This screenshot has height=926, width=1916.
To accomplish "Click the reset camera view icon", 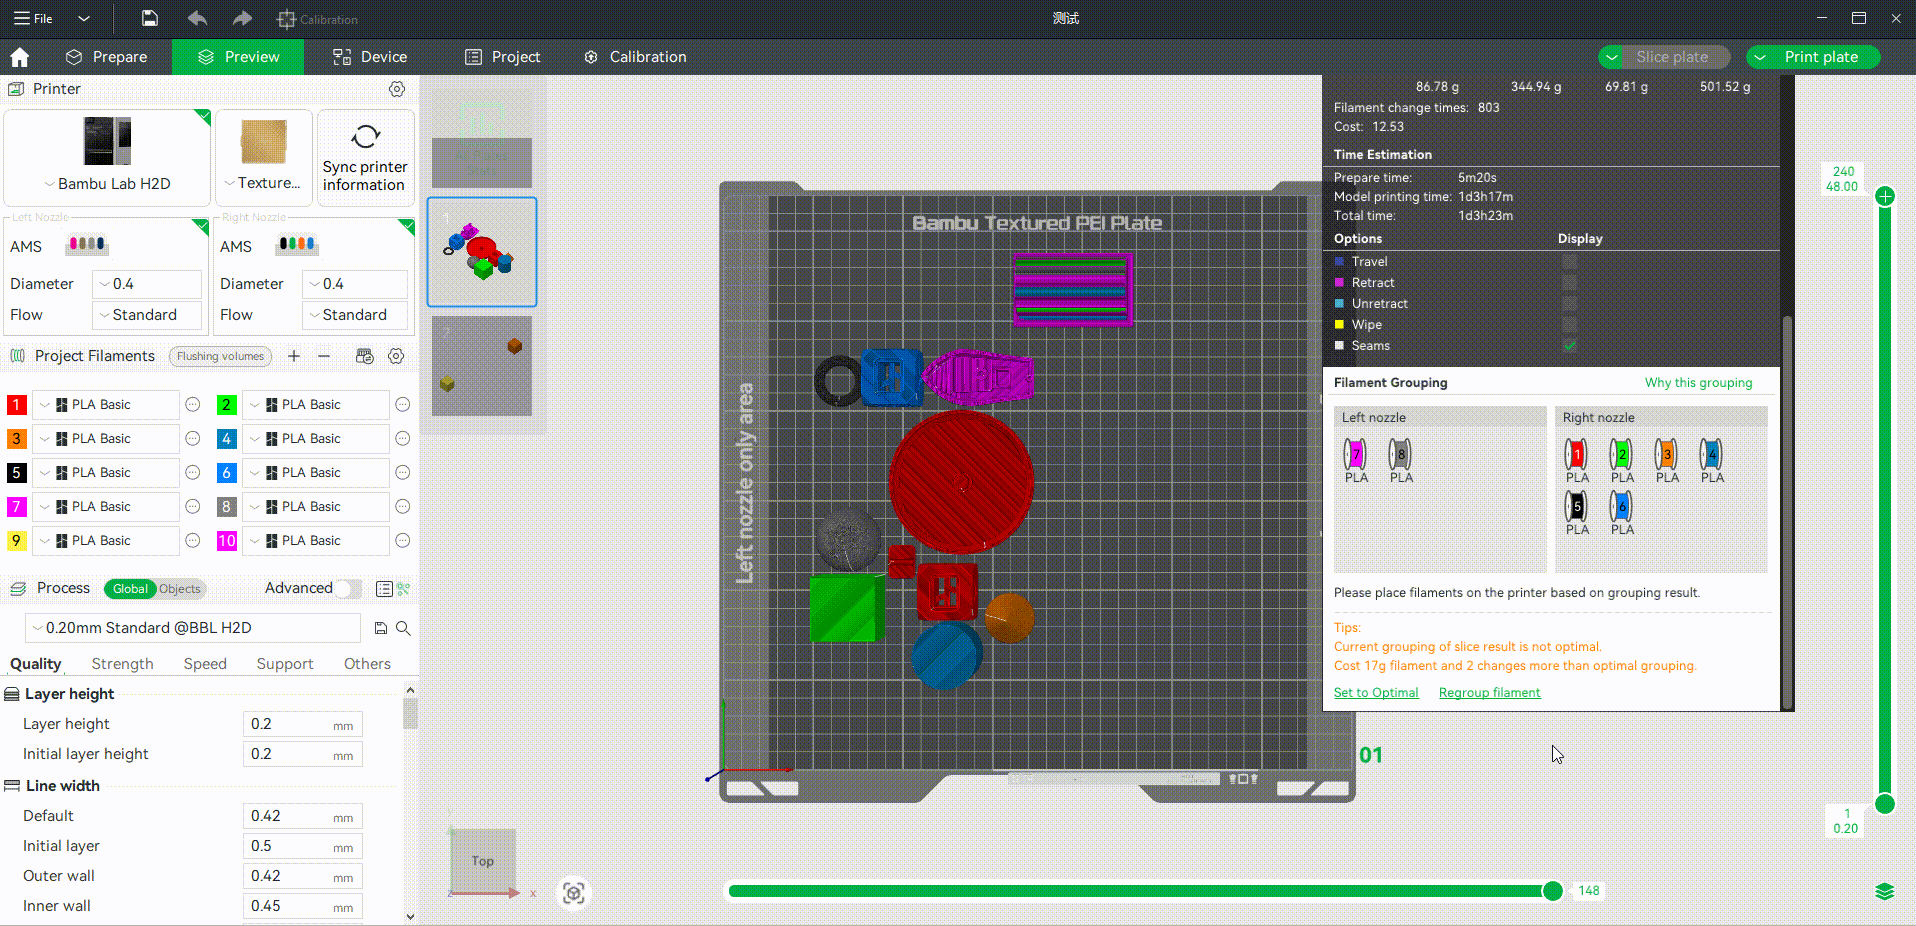I will pos(574,892).
